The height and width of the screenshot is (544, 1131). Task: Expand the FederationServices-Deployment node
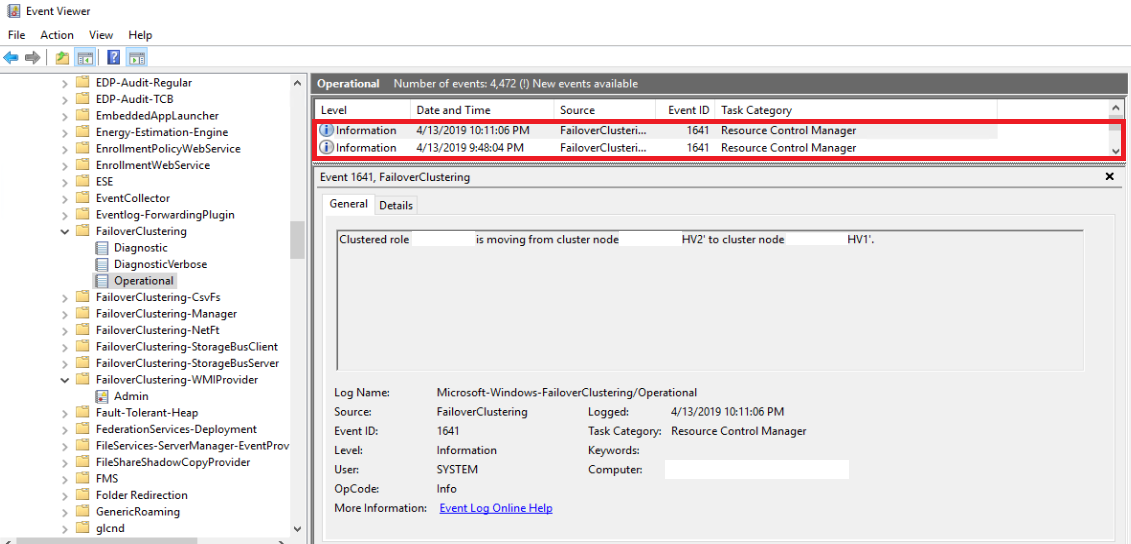coord(65,429)
